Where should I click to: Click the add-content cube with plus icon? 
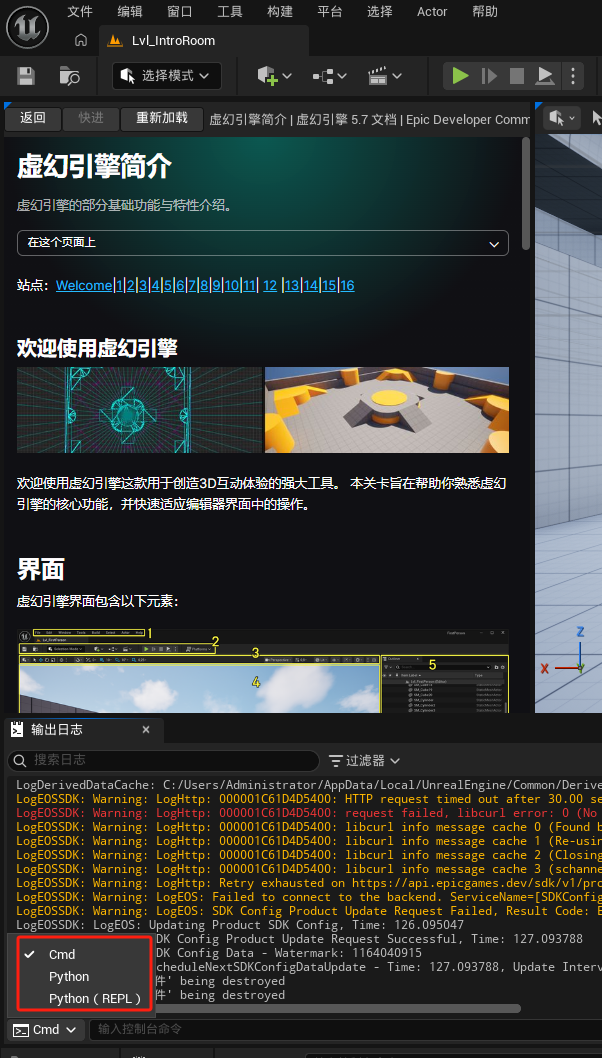[268, 76]
